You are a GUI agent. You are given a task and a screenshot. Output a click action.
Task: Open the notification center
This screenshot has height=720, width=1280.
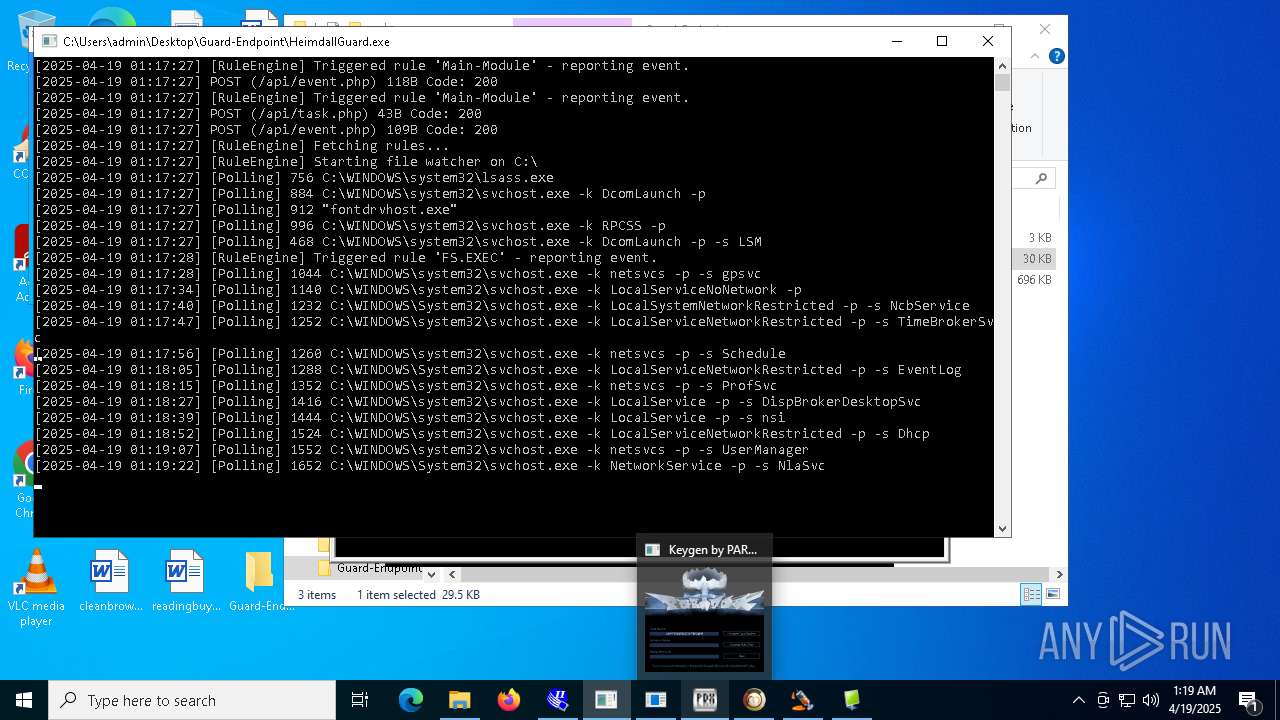click(x=1248, y=700)
